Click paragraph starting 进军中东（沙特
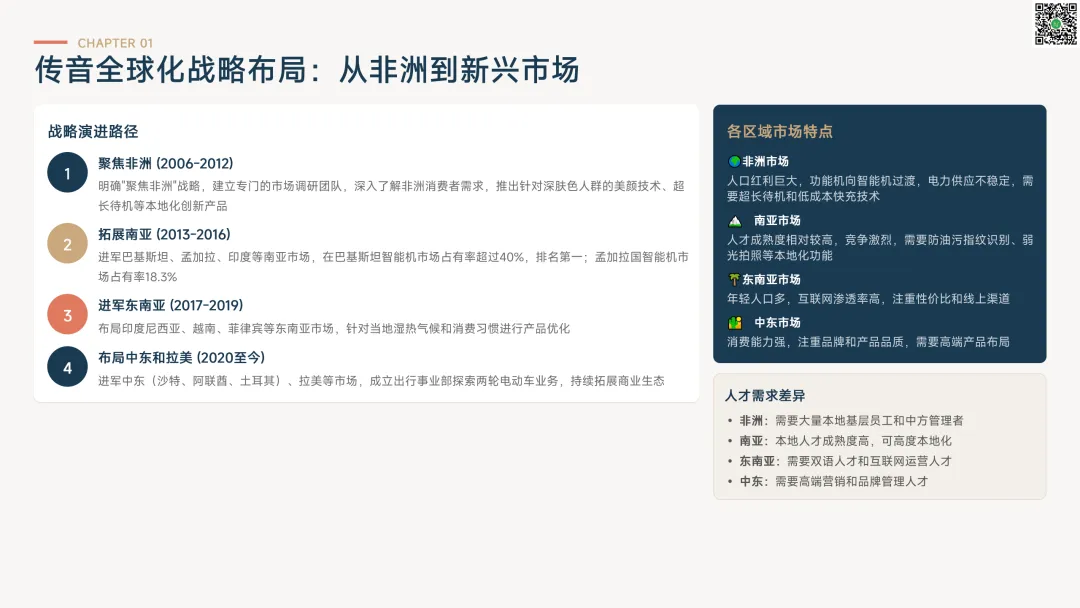Image resolution: width=1080 pixels, height=608 pixels. pos(381,381)
